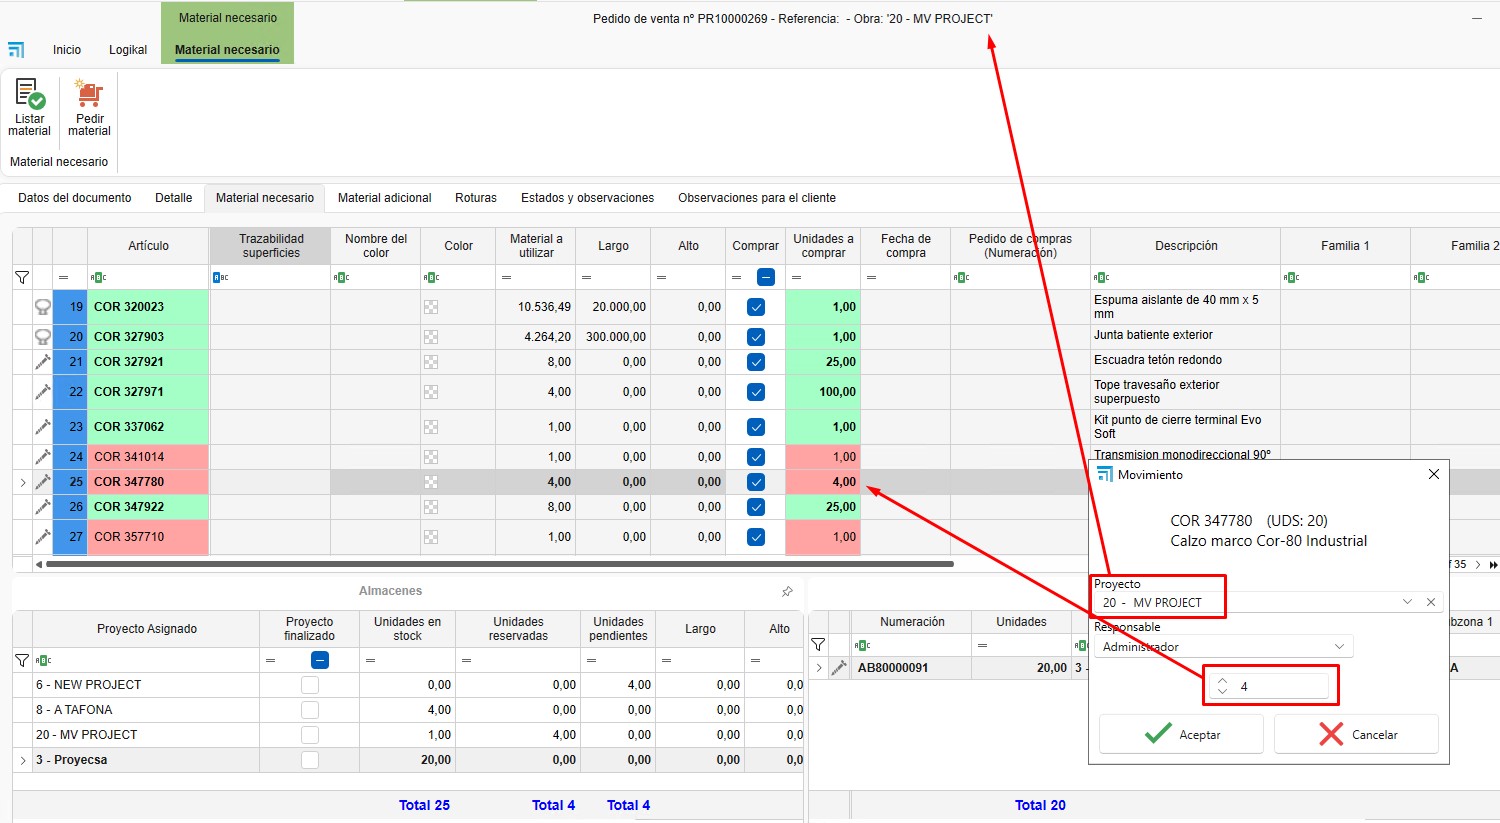Viewport: 1500px width, 823px height.
Task: Toggle the Comprar checkbox for COR 327903
Action: (x=756, y=337)
